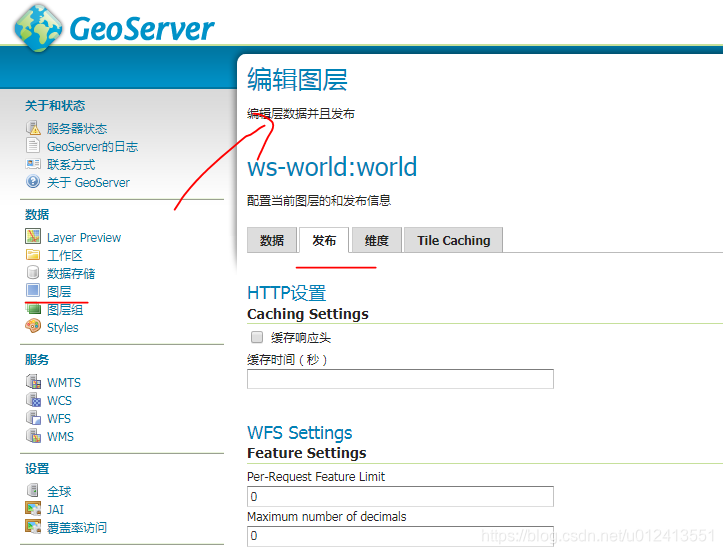
Task: Switch to the Tile Caching tab
Action: coord(453,240)
